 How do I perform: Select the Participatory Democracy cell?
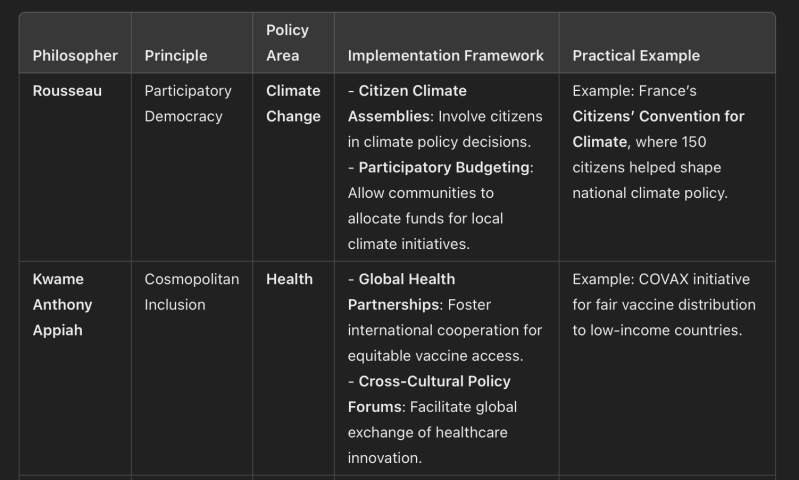point(187,103)
